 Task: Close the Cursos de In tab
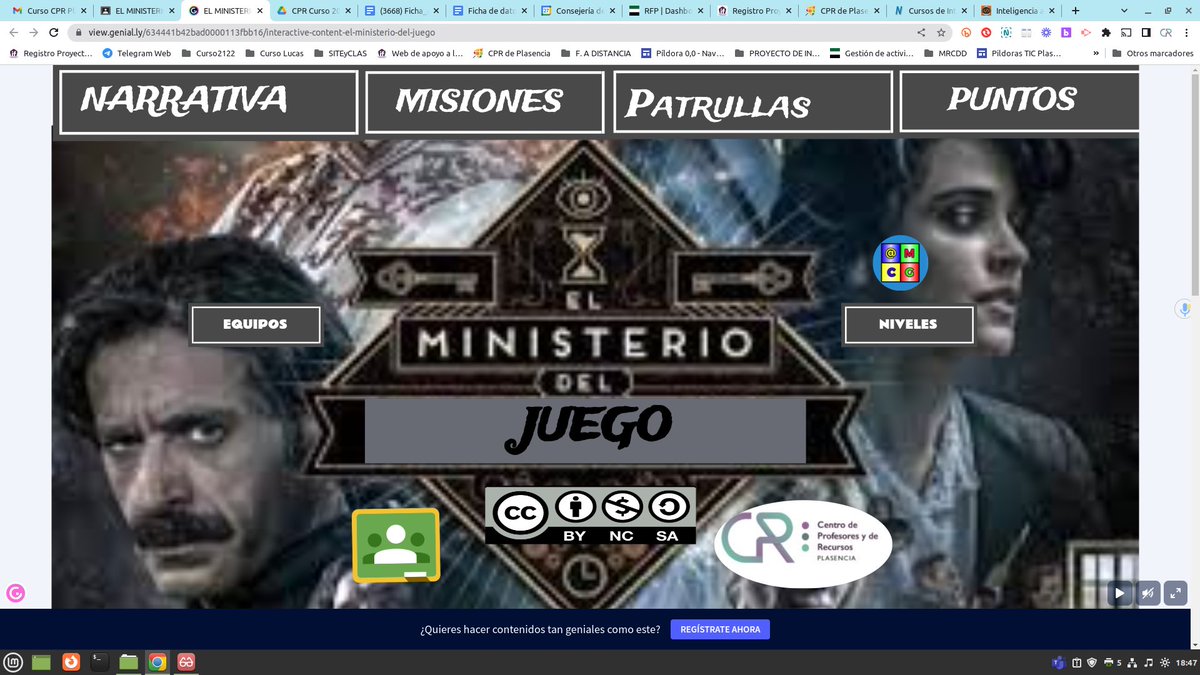point(967,10)
